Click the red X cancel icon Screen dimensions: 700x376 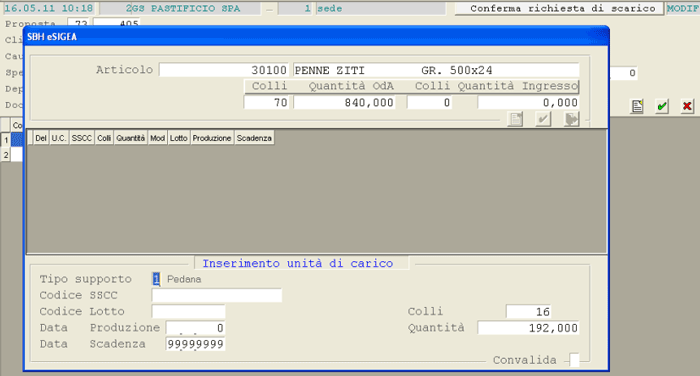[x=687, y=106]
